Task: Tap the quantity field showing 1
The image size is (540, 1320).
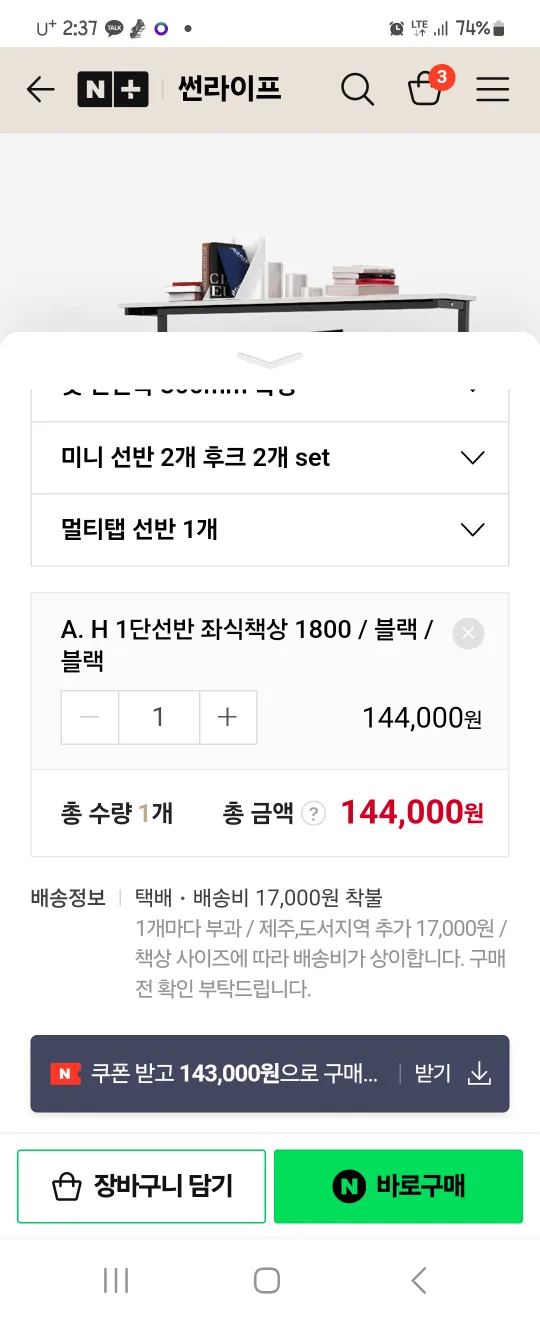Action: pos(159,718)
